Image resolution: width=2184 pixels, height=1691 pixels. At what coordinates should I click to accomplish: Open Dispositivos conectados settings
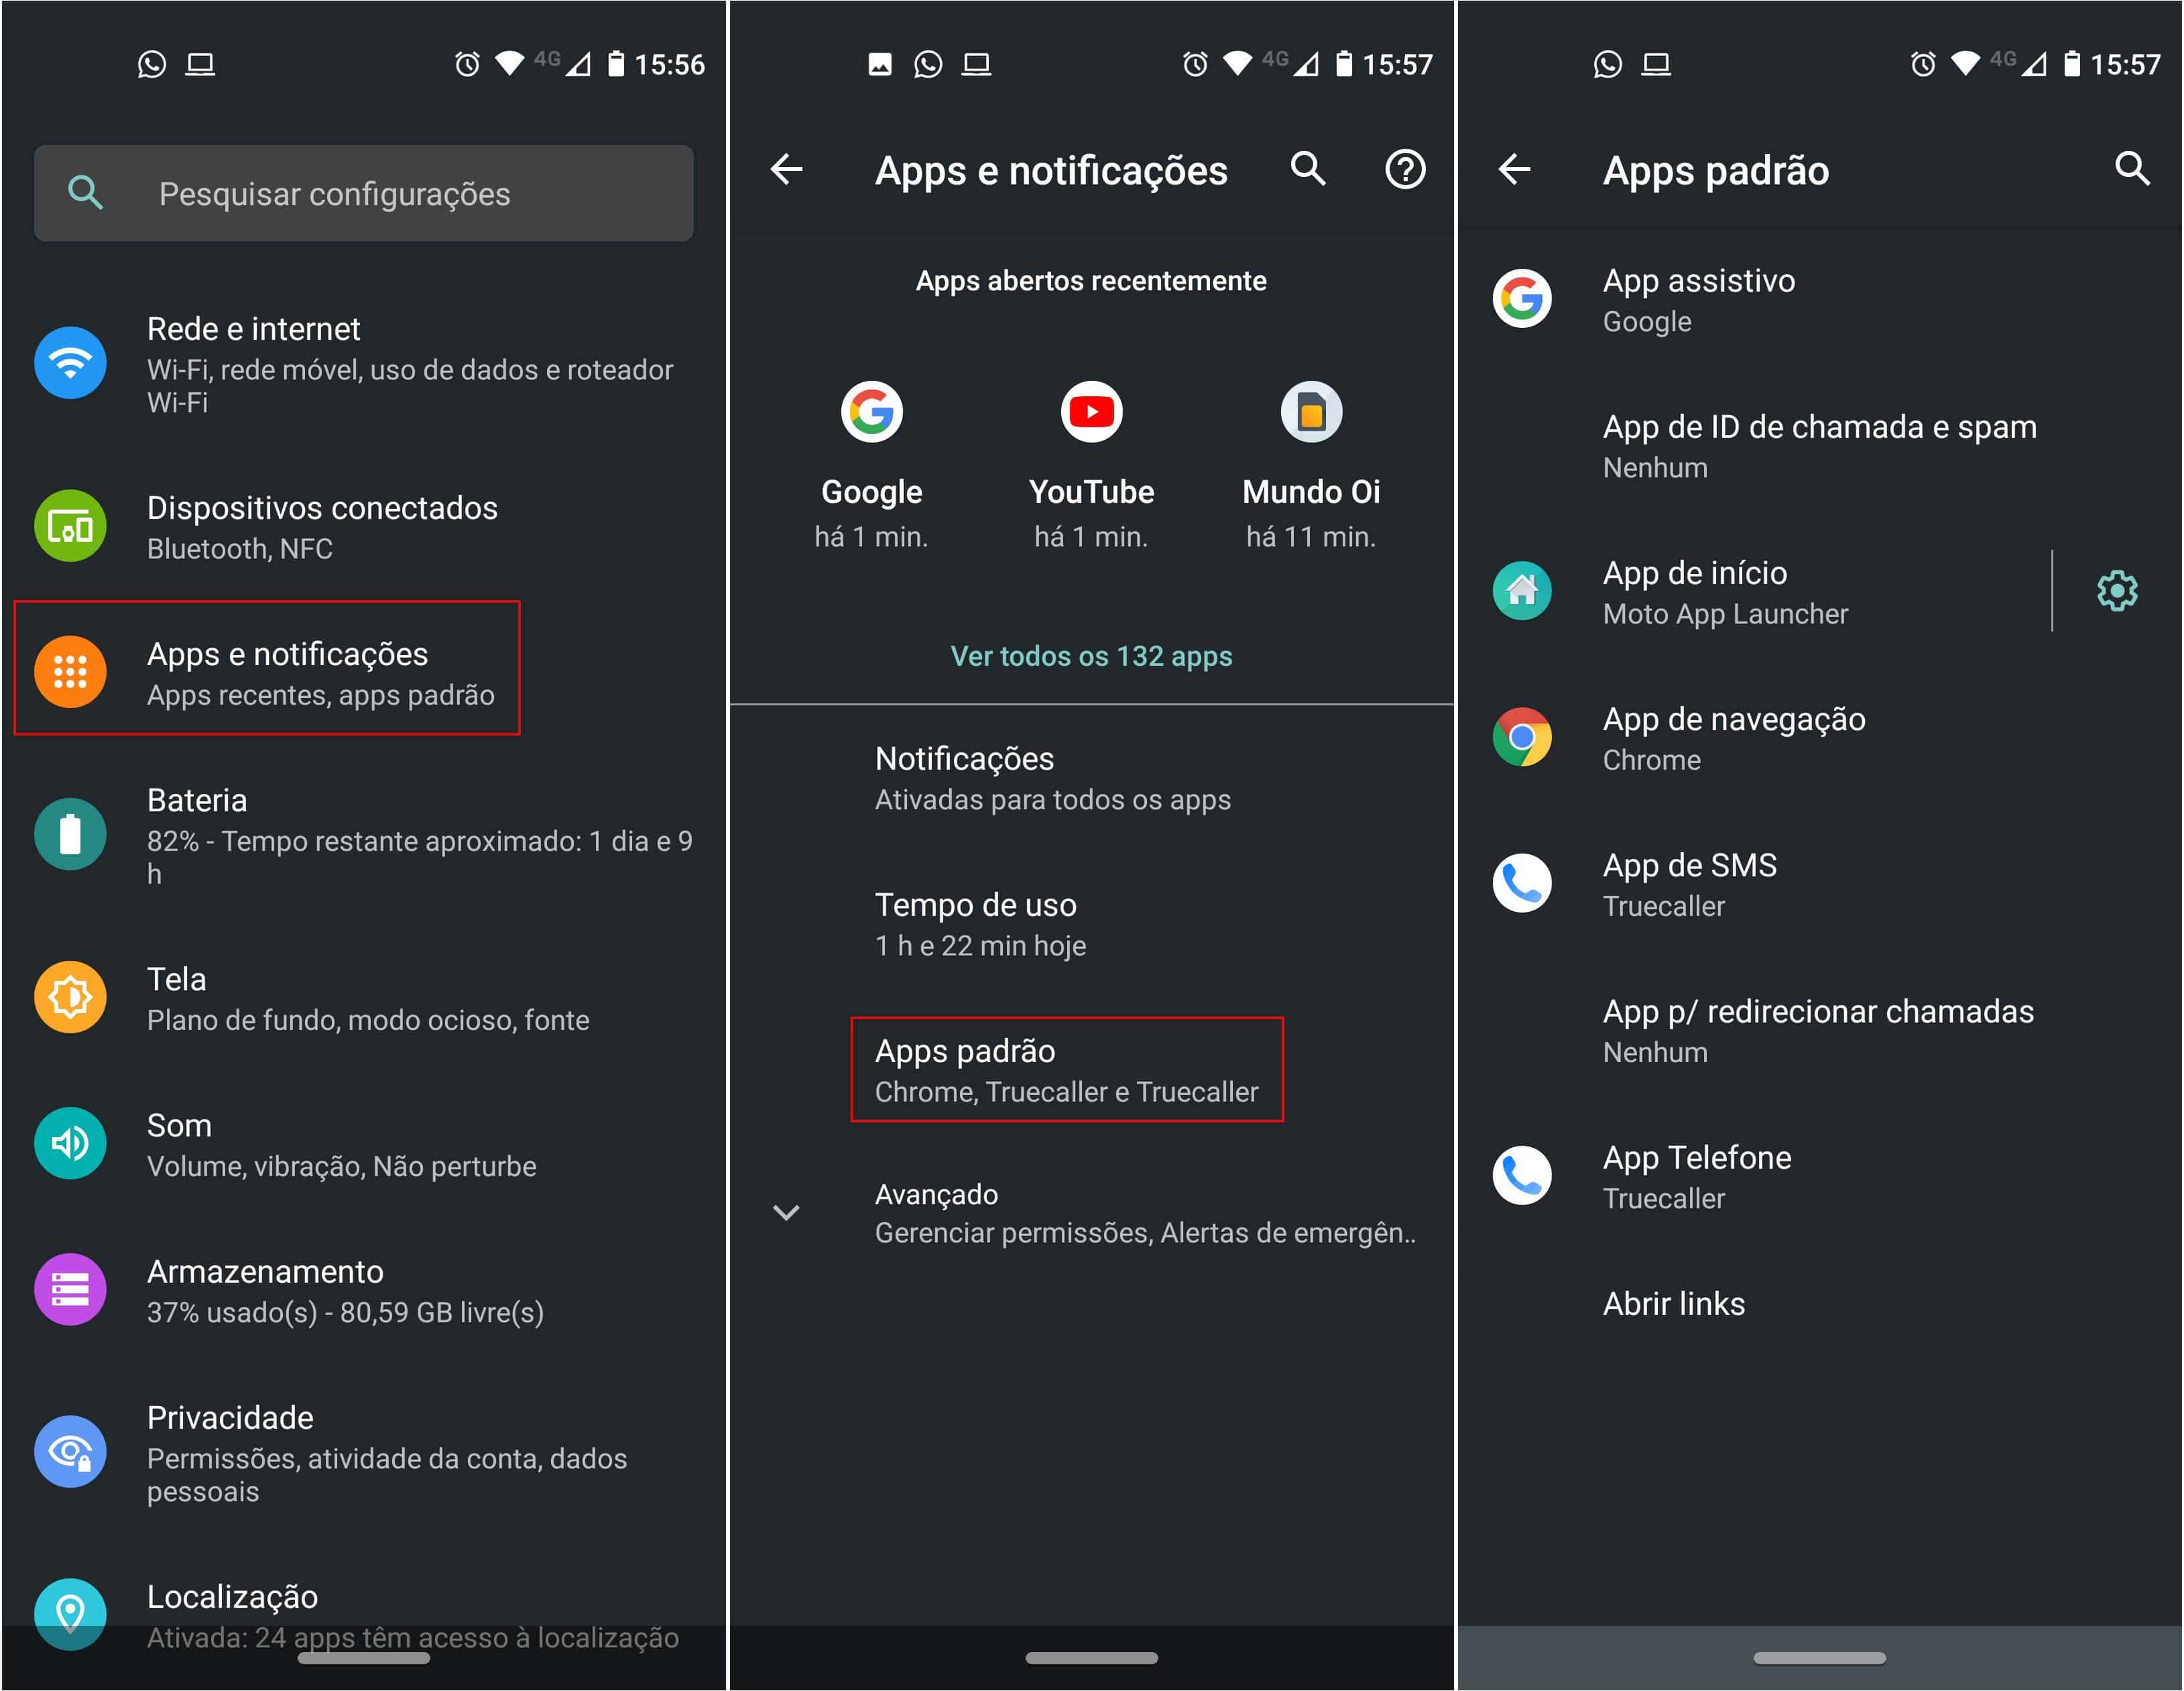tap(364, 526)
